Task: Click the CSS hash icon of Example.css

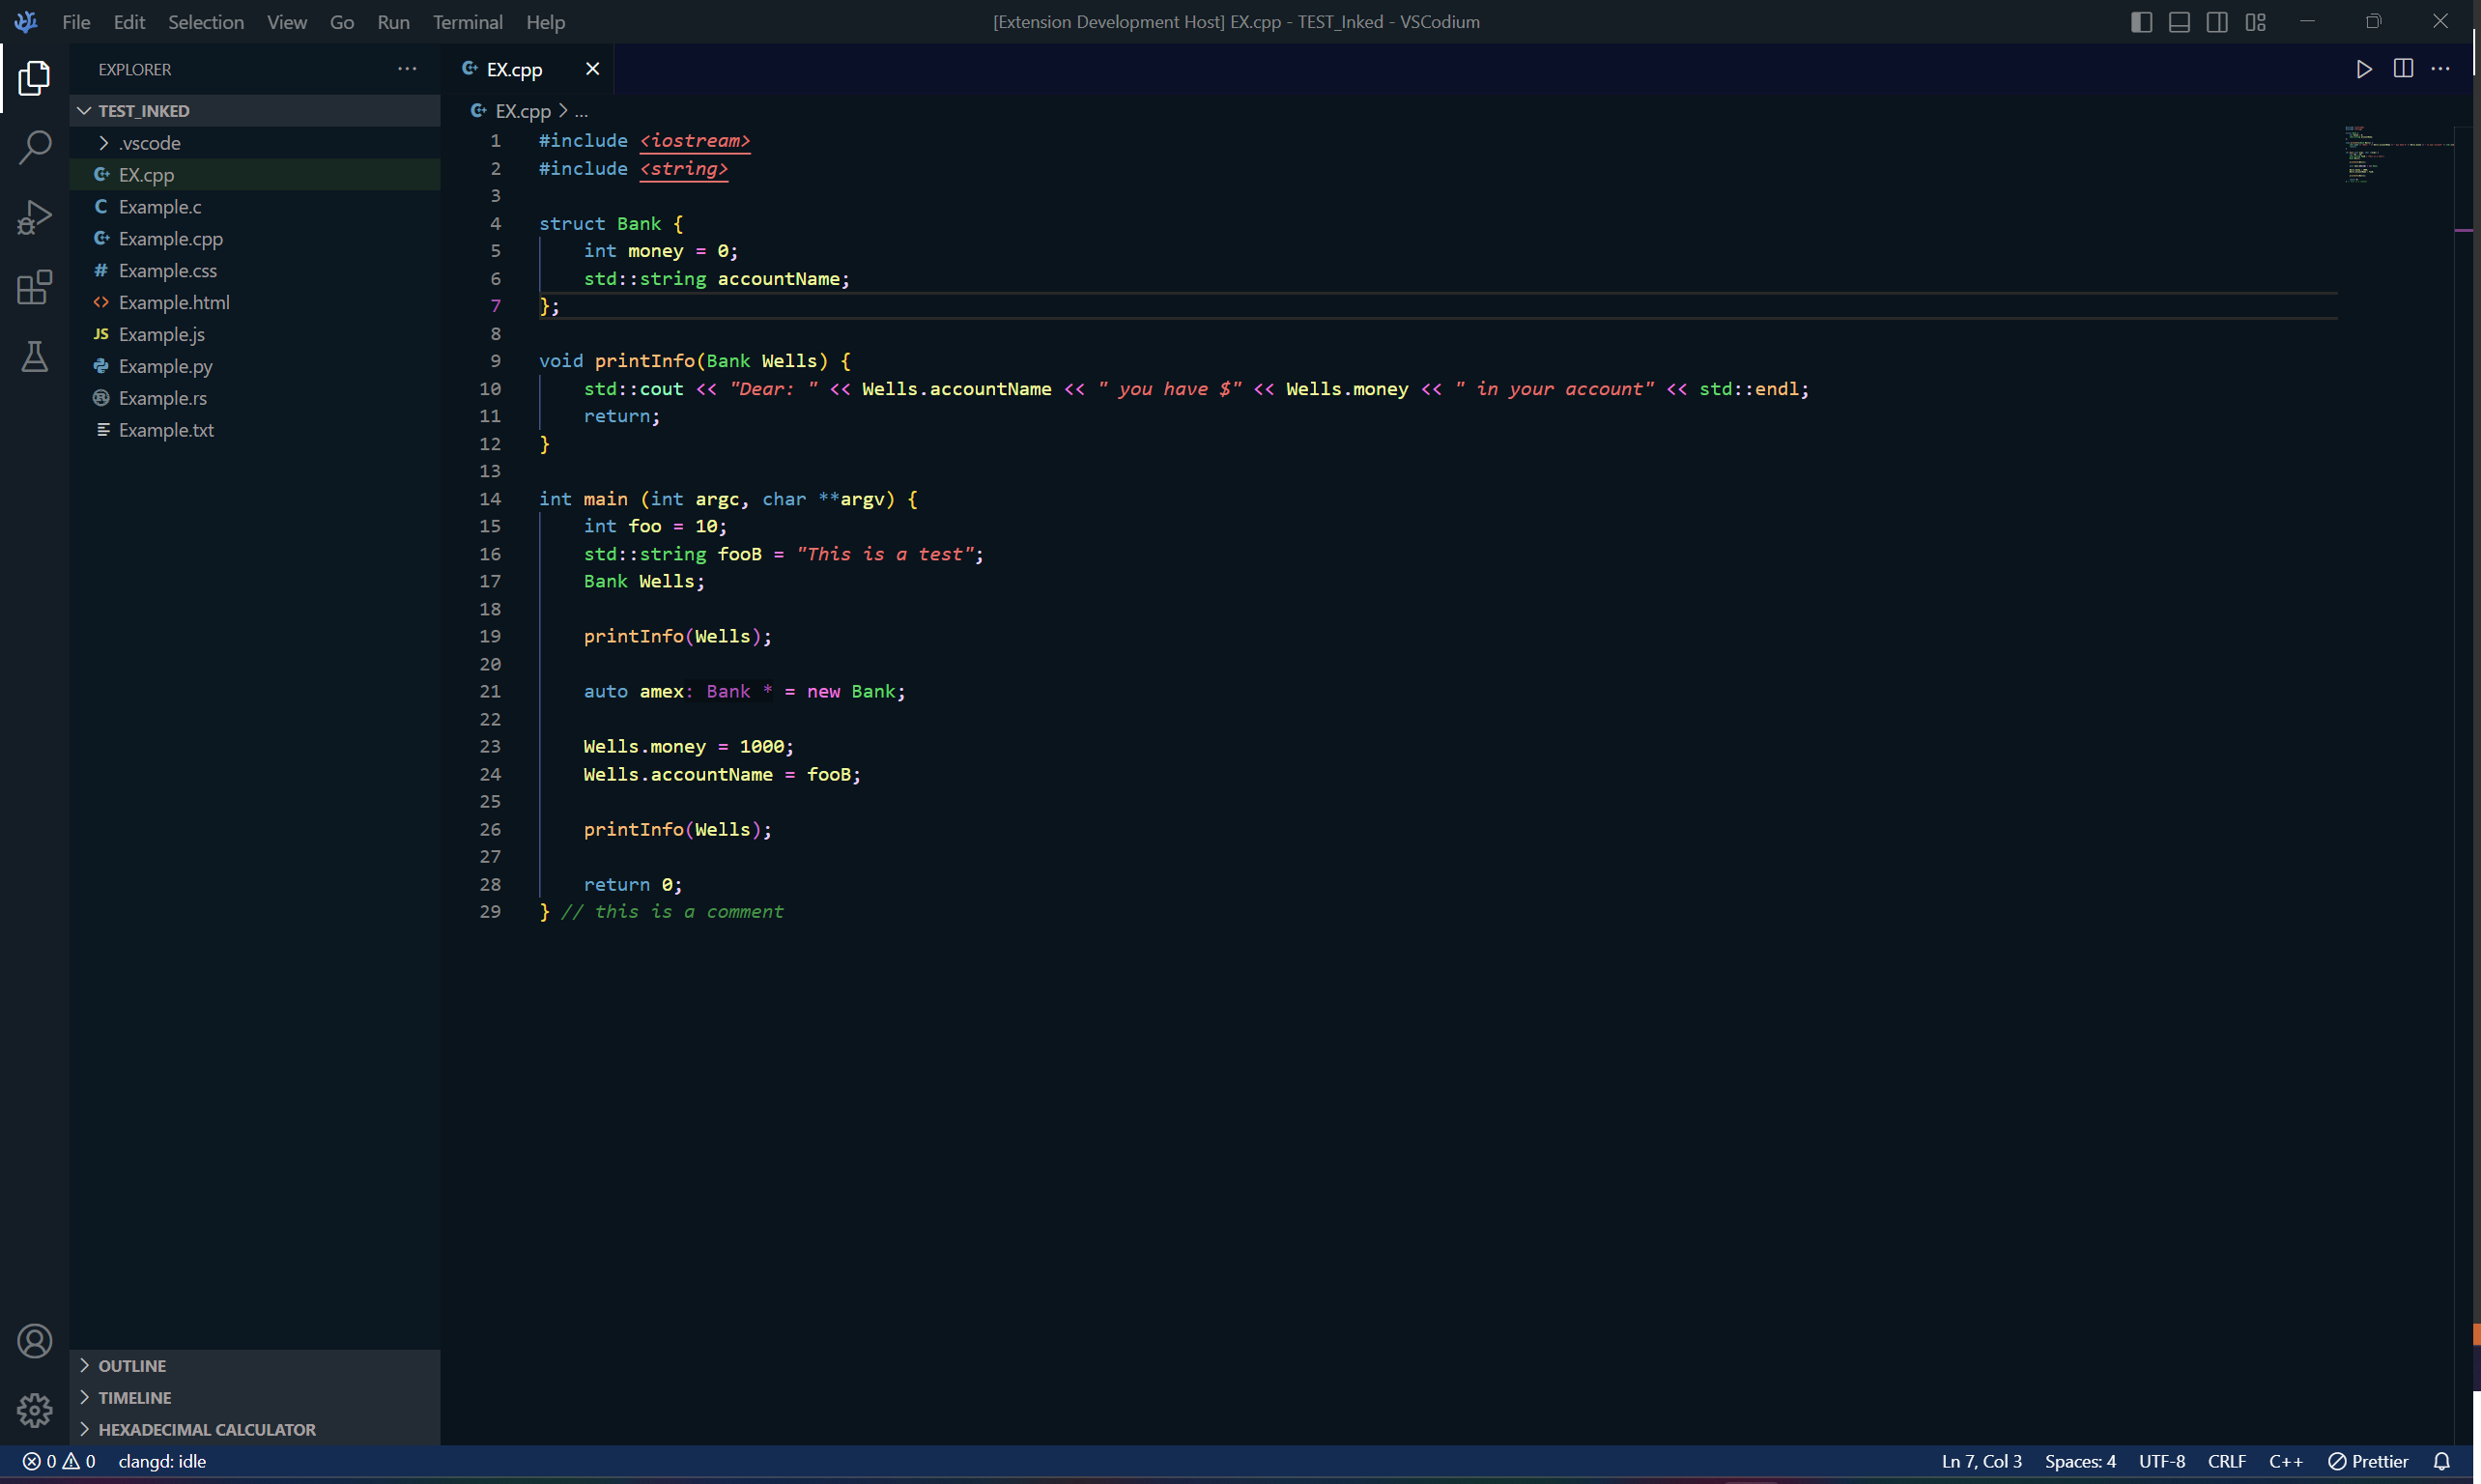Action: point(101,270)
